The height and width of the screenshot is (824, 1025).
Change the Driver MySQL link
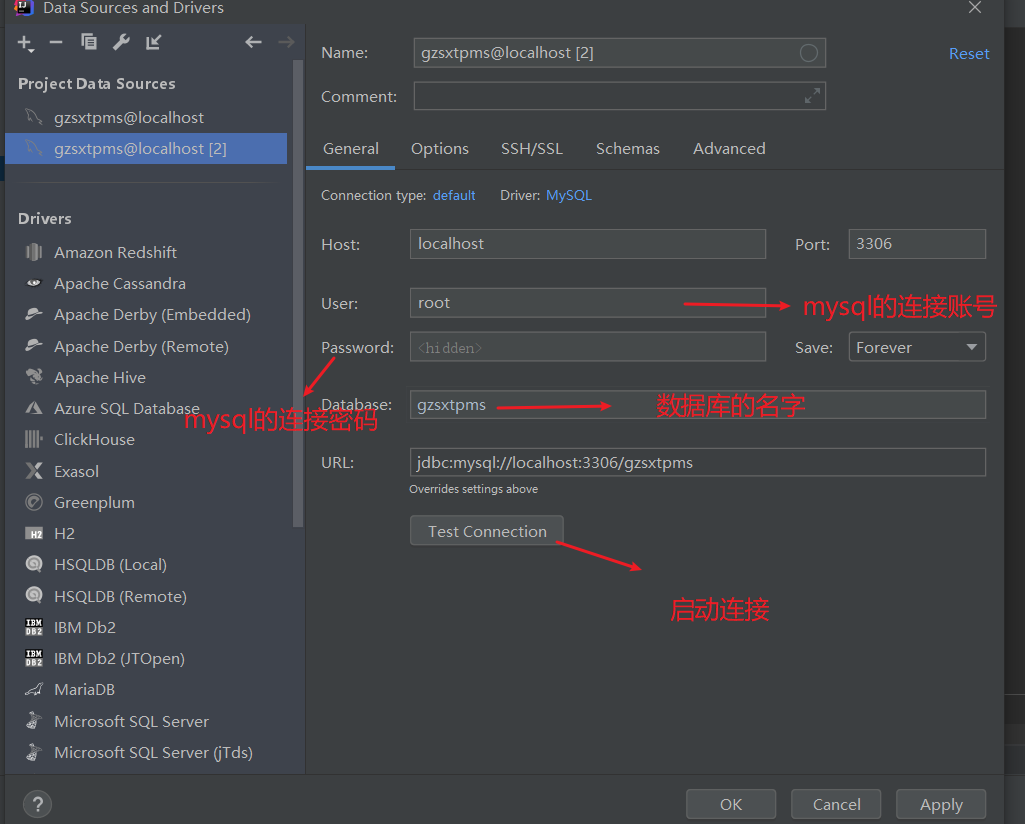tap(569, 195)
